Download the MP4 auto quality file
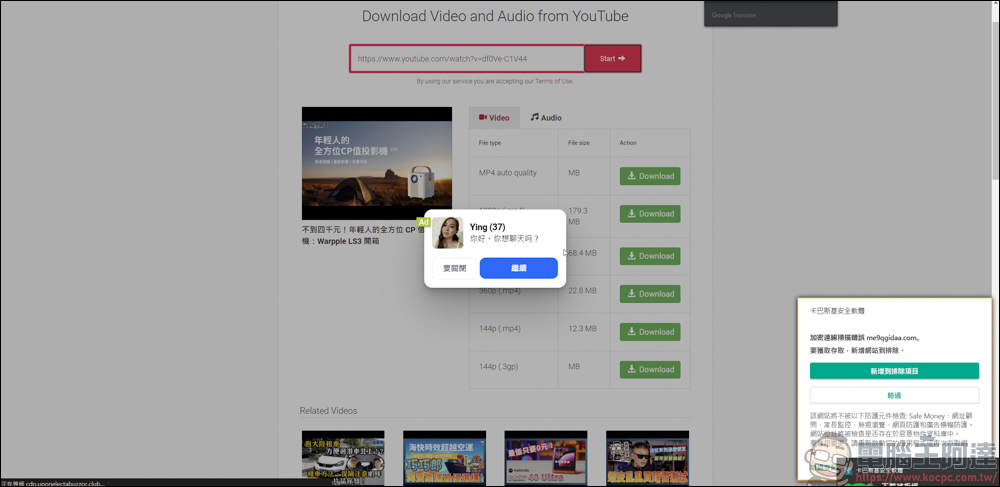The height and width of the screenshot is (487, 1000). coord(649,176)
